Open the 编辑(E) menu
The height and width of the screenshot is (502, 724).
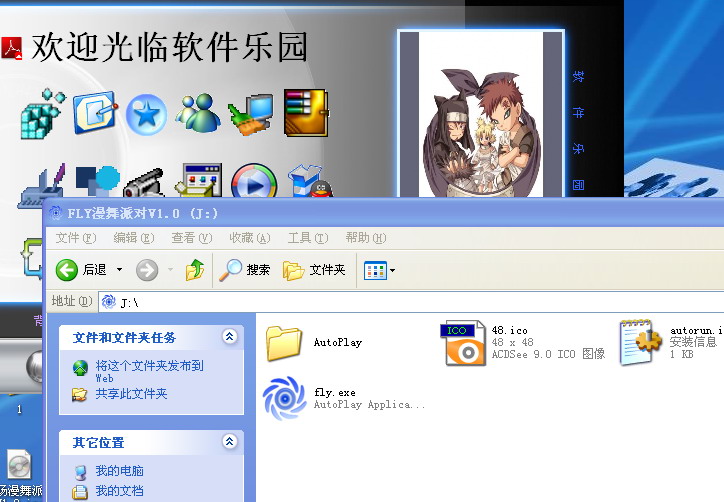pos(134,238)
